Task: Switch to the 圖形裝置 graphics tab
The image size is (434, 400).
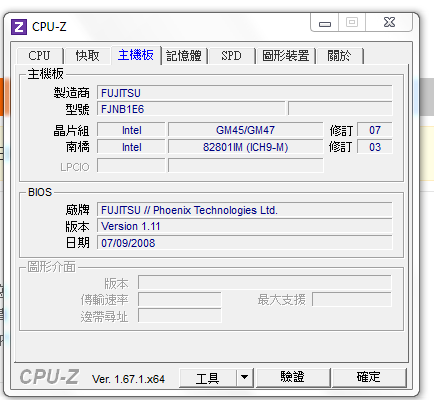Action: pos(286,56)
